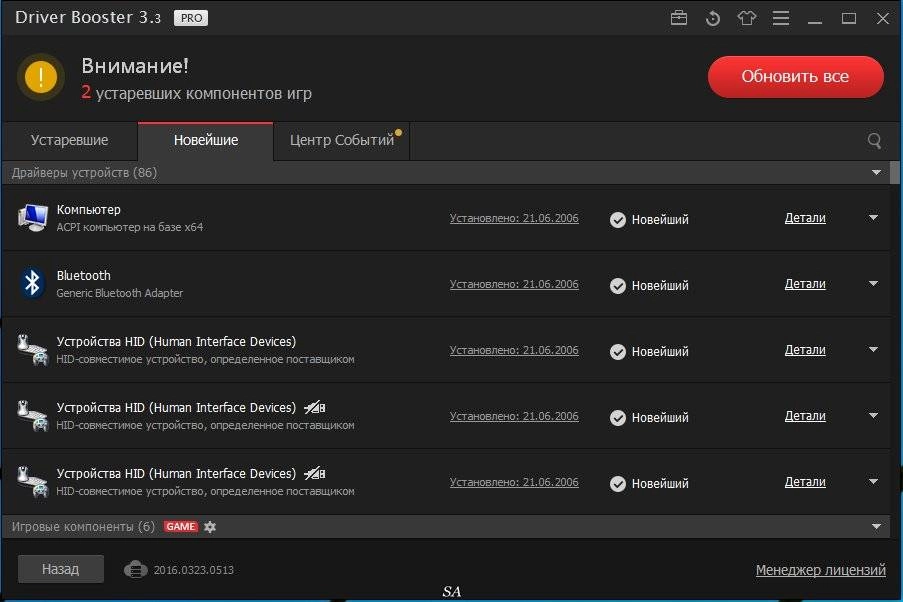Select the Новейшие tab
The height and width of the screenshot is (602, 903).
coord(206,141)
